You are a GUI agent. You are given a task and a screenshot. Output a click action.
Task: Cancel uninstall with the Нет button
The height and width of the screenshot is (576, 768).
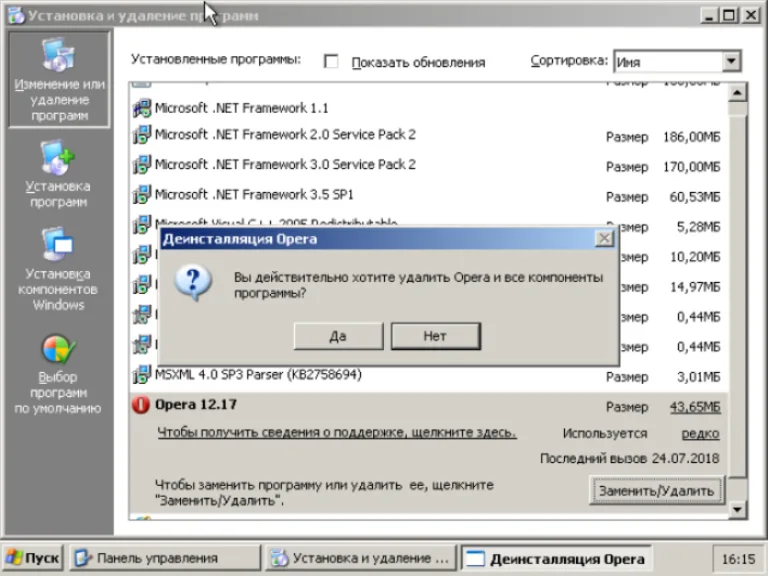(x=435, y=336)
